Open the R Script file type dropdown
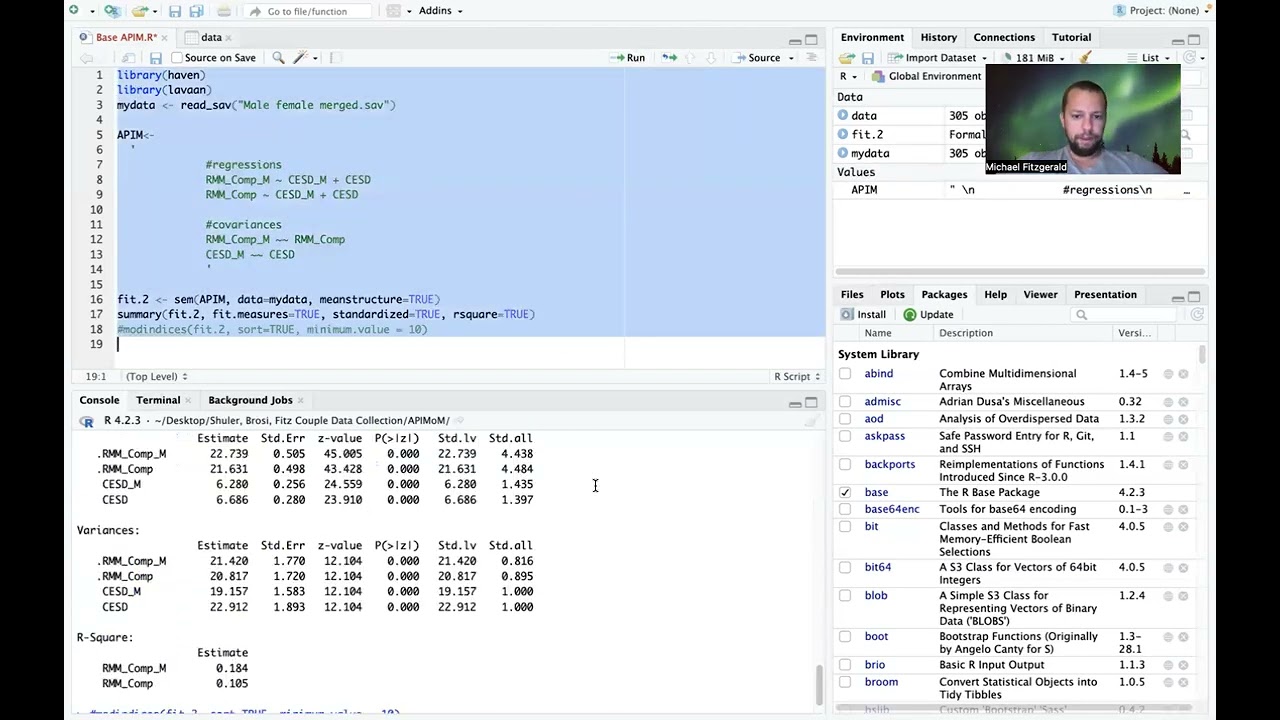This screenshot has height=720, width=1280. click(797, 377)
